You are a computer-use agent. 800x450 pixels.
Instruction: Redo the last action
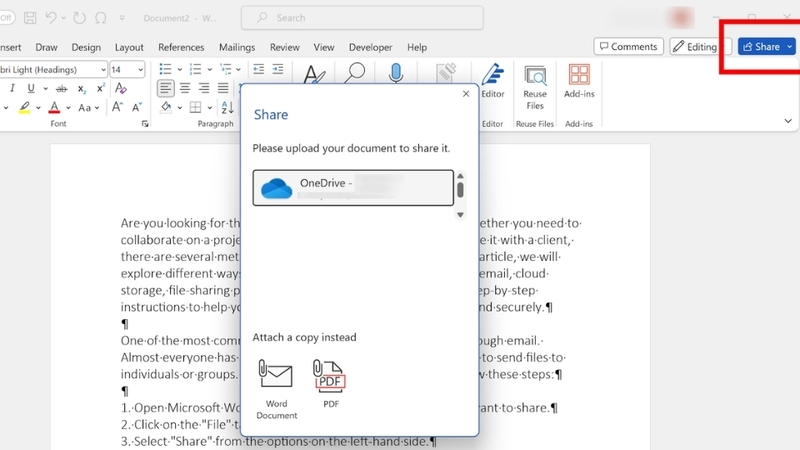[x=79, y=18]
